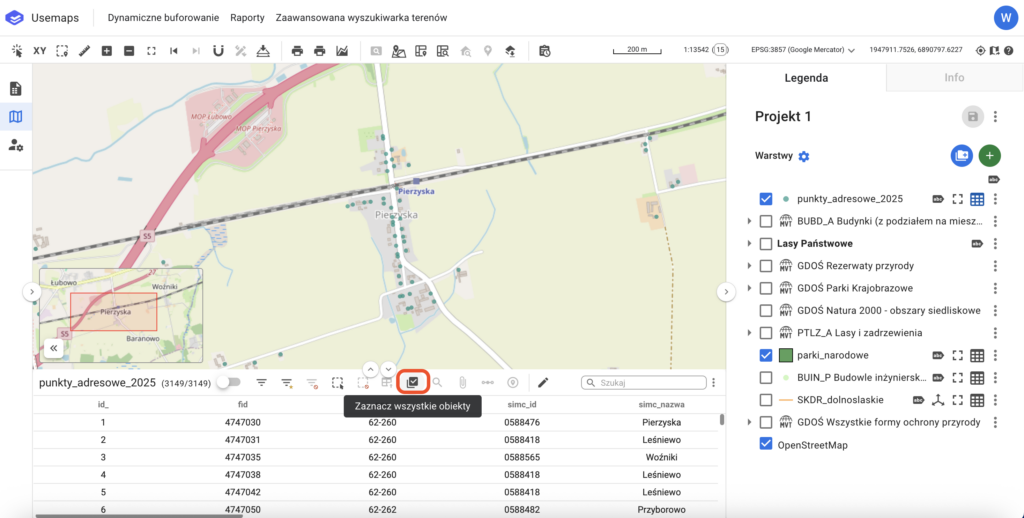
Task: Enable the Lasy Państwowe layer checkbox
Action: click(x=766, y=243)
